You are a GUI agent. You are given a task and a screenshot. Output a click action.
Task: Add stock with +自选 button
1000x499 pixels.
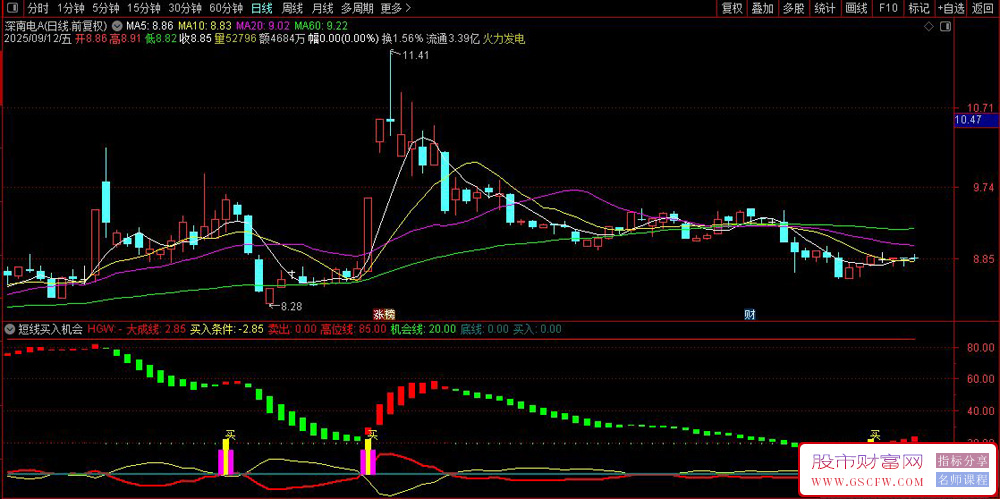click(952, 8)
